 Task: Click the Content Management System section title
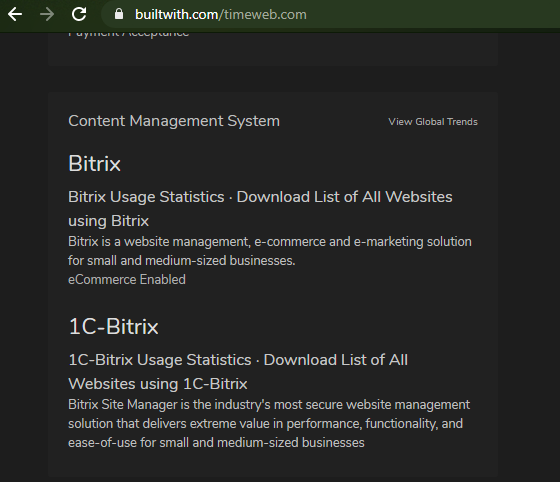tap(174, 121)
